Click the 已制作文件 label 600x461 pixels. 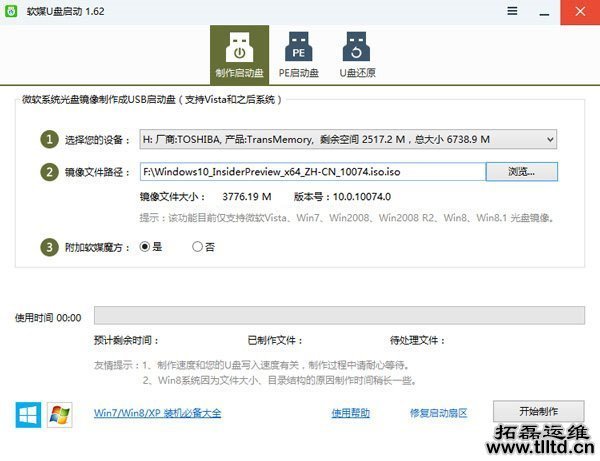[x=275, y=340]
